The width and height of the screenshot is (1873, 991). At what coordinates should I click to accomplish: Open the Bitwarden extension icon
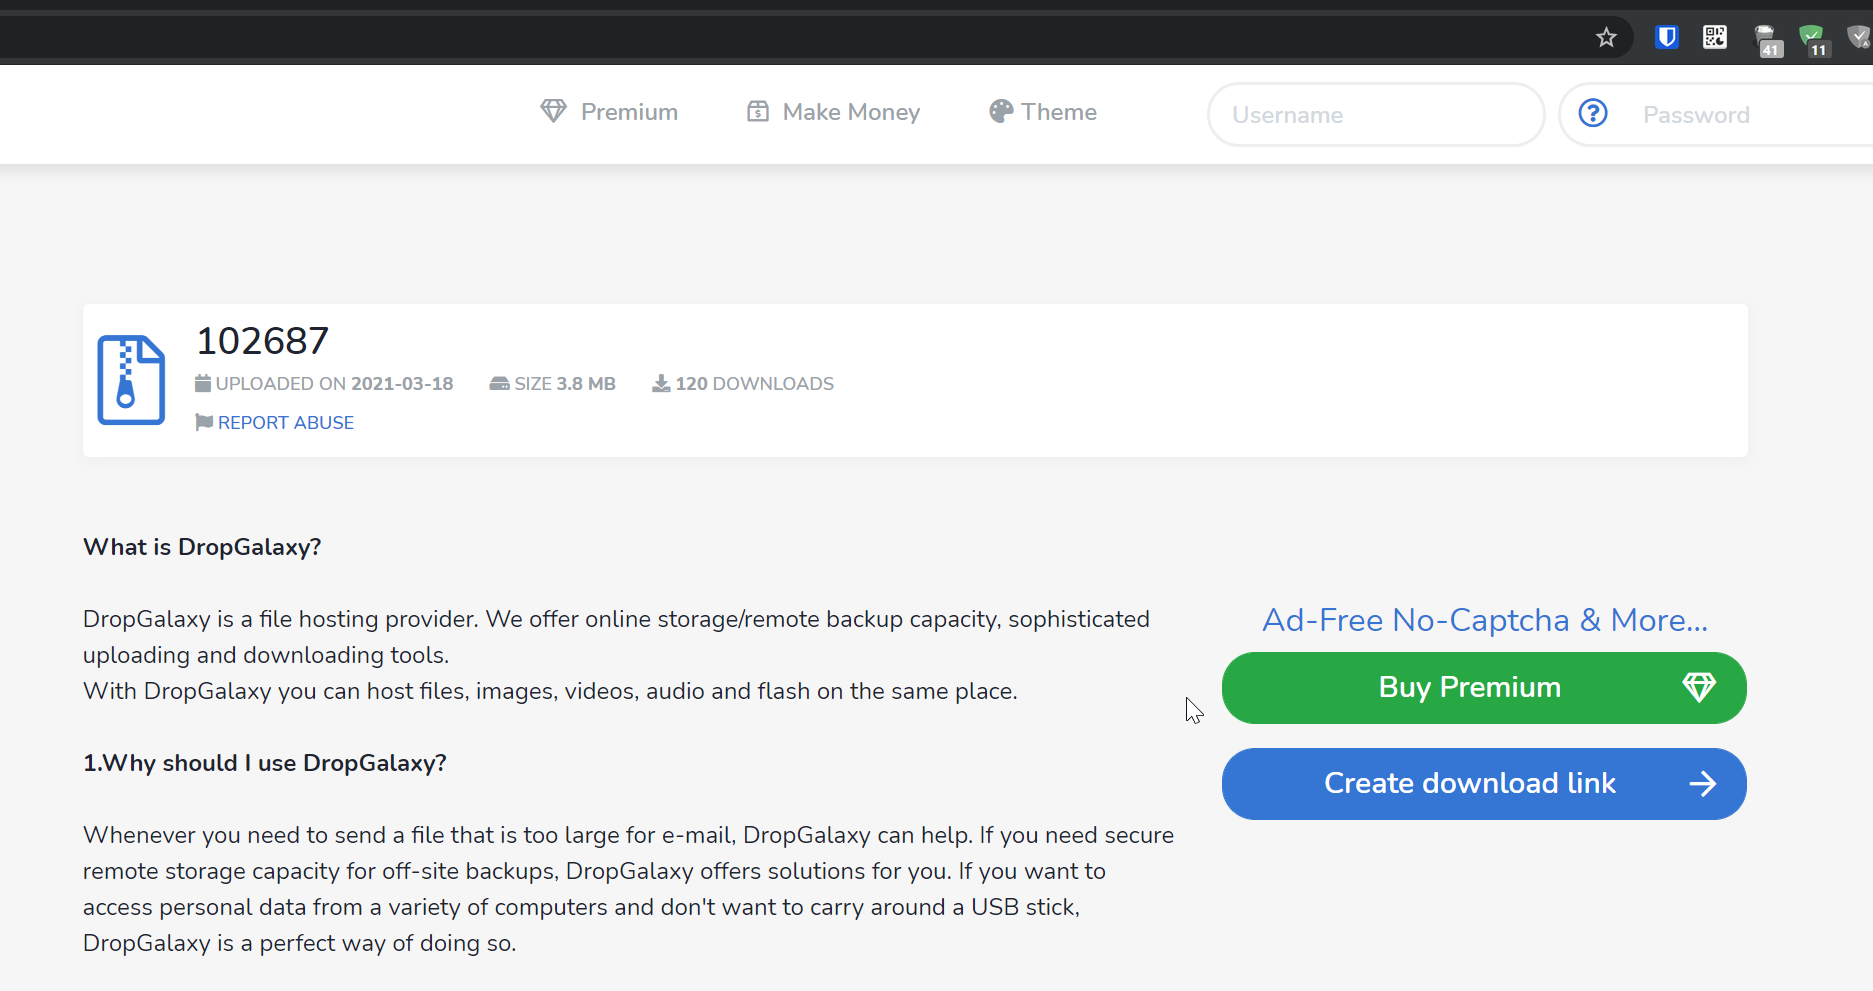(1666, 37)
